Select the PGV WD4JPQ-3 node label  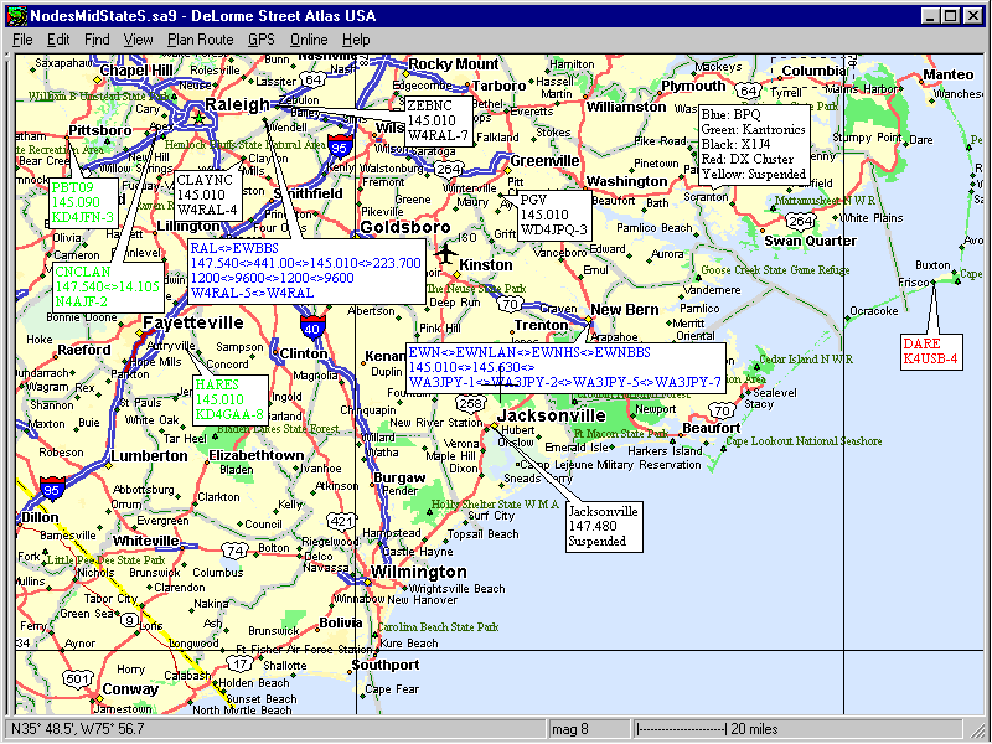(x=554, y=215)
